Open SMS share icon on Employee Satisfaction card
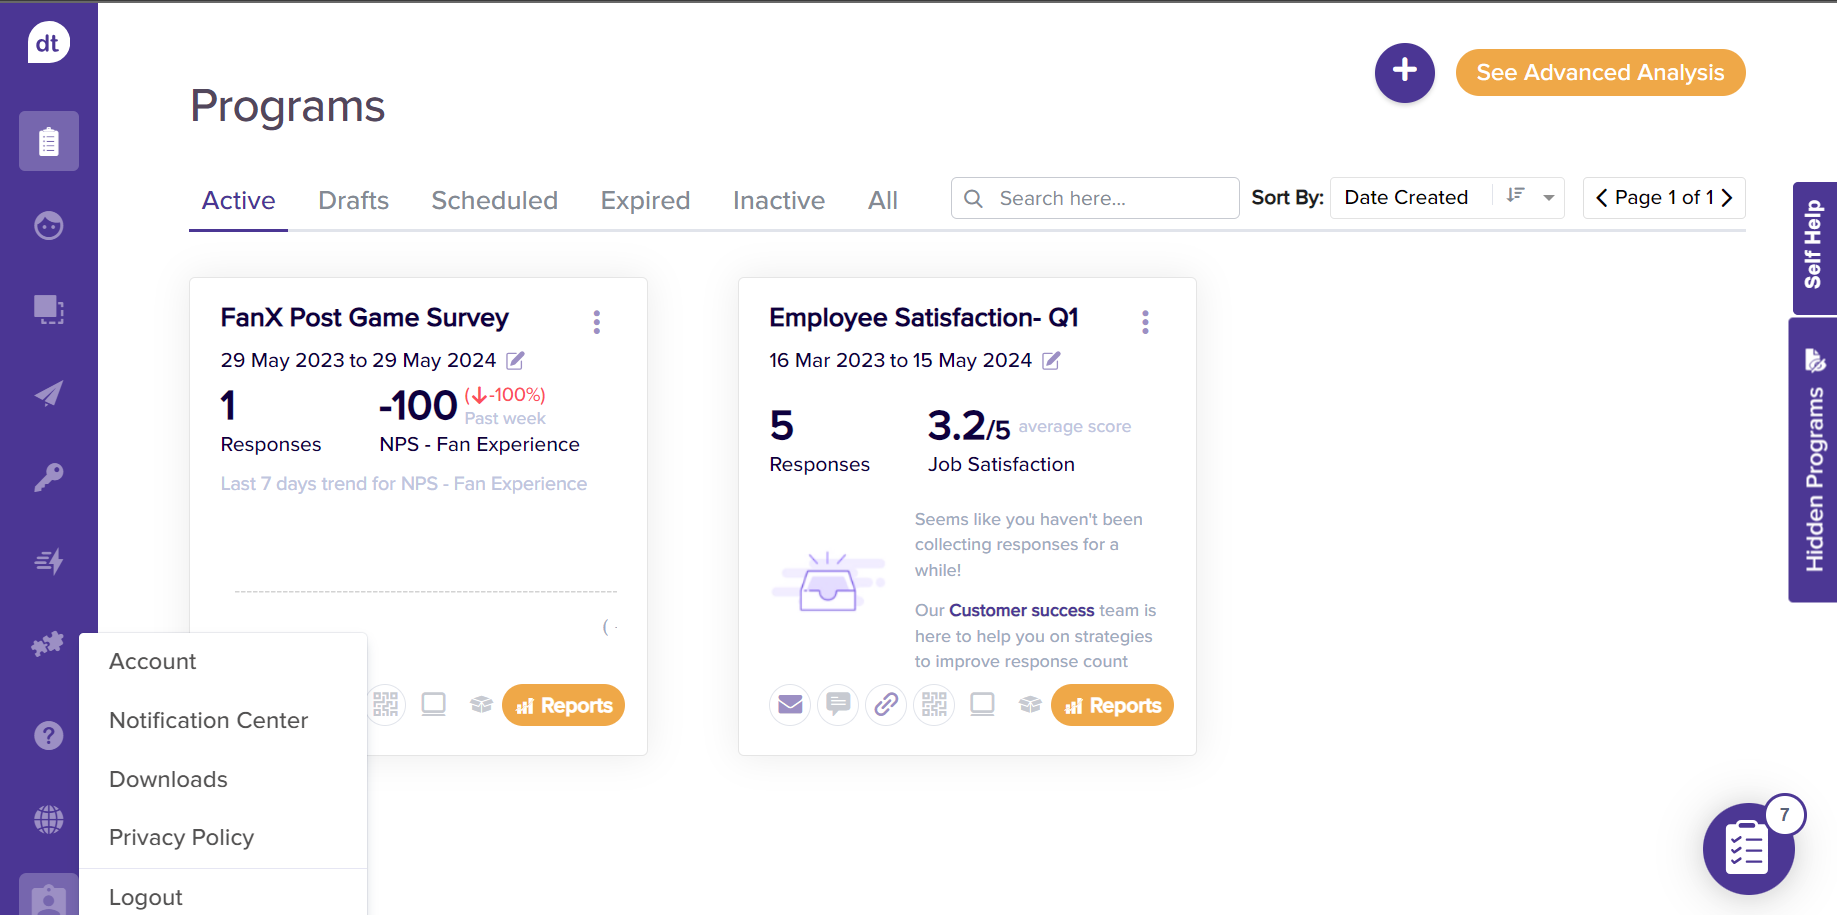Screen dimensions: 1837x915 point(838,705)
